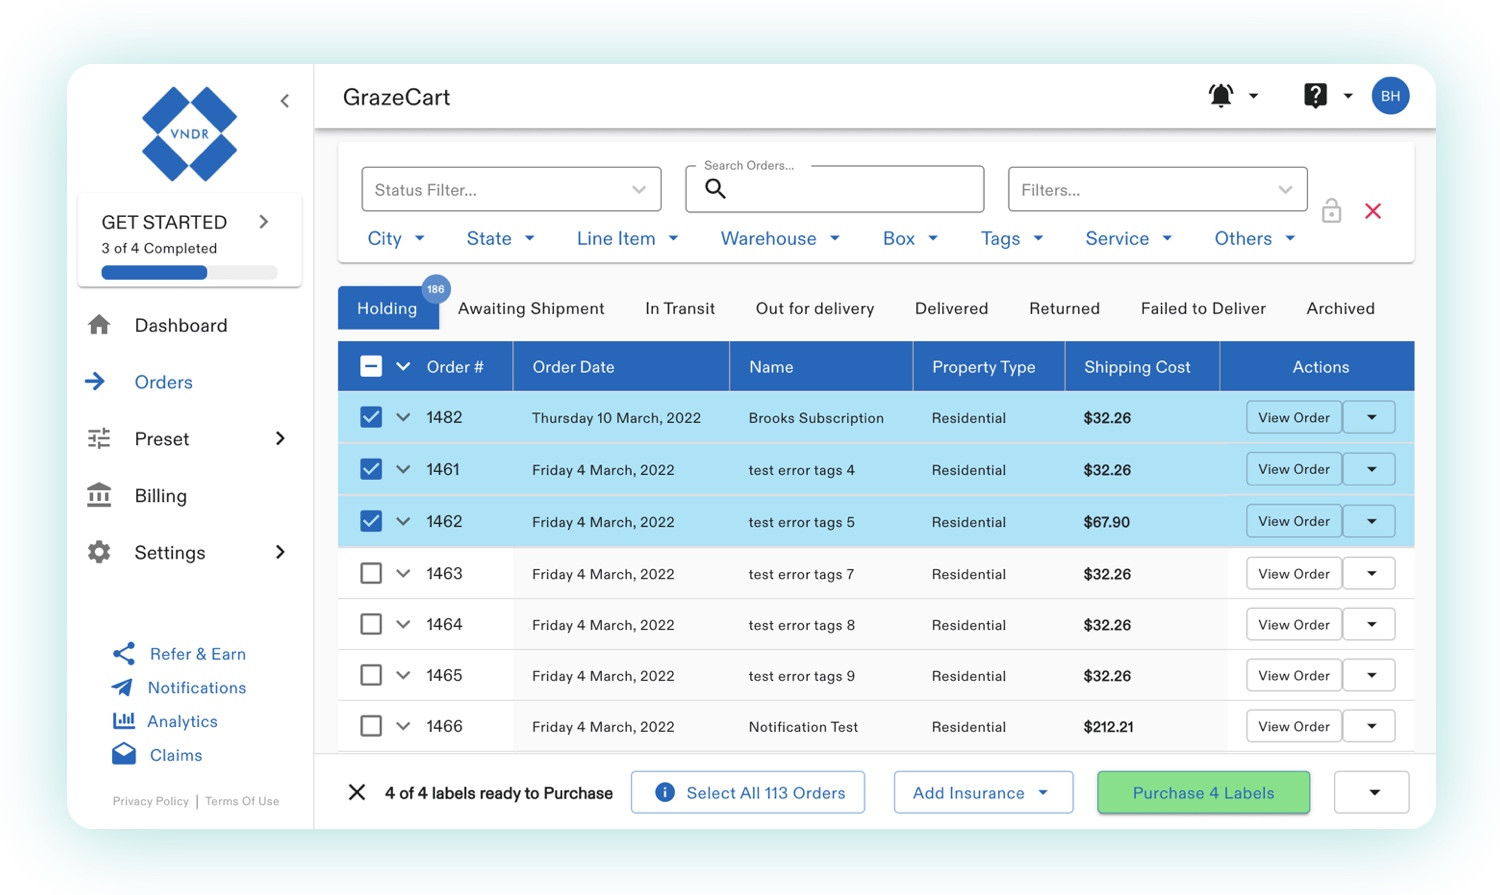Click the Search Orders input field
The width and height of the screenshot is (1500, 895).
[834, 189]
